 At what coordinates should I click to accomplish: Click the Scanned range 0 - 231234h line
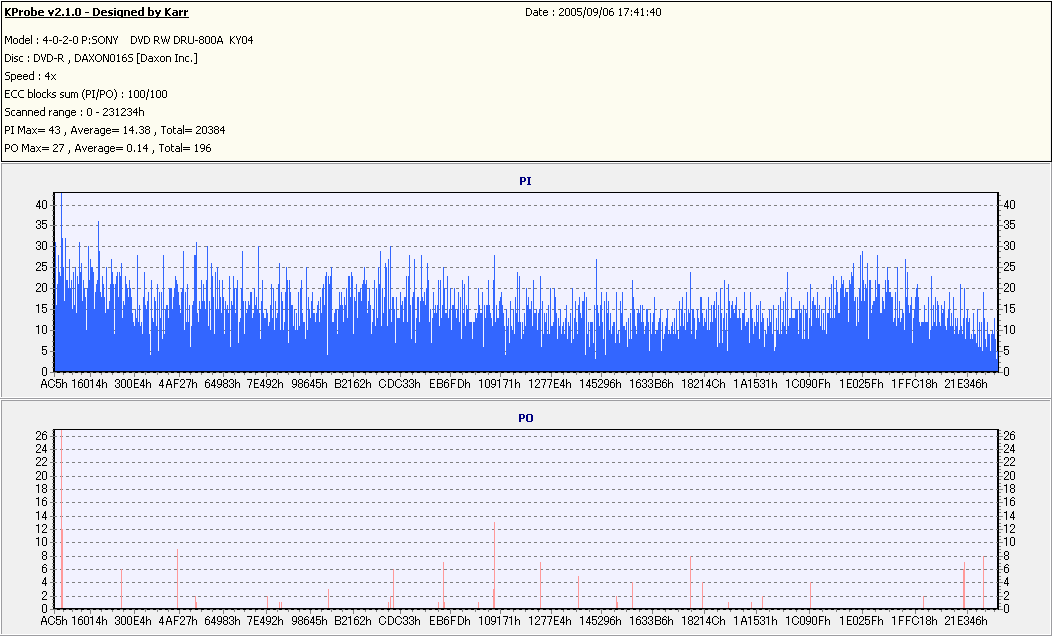pos(75,112)
